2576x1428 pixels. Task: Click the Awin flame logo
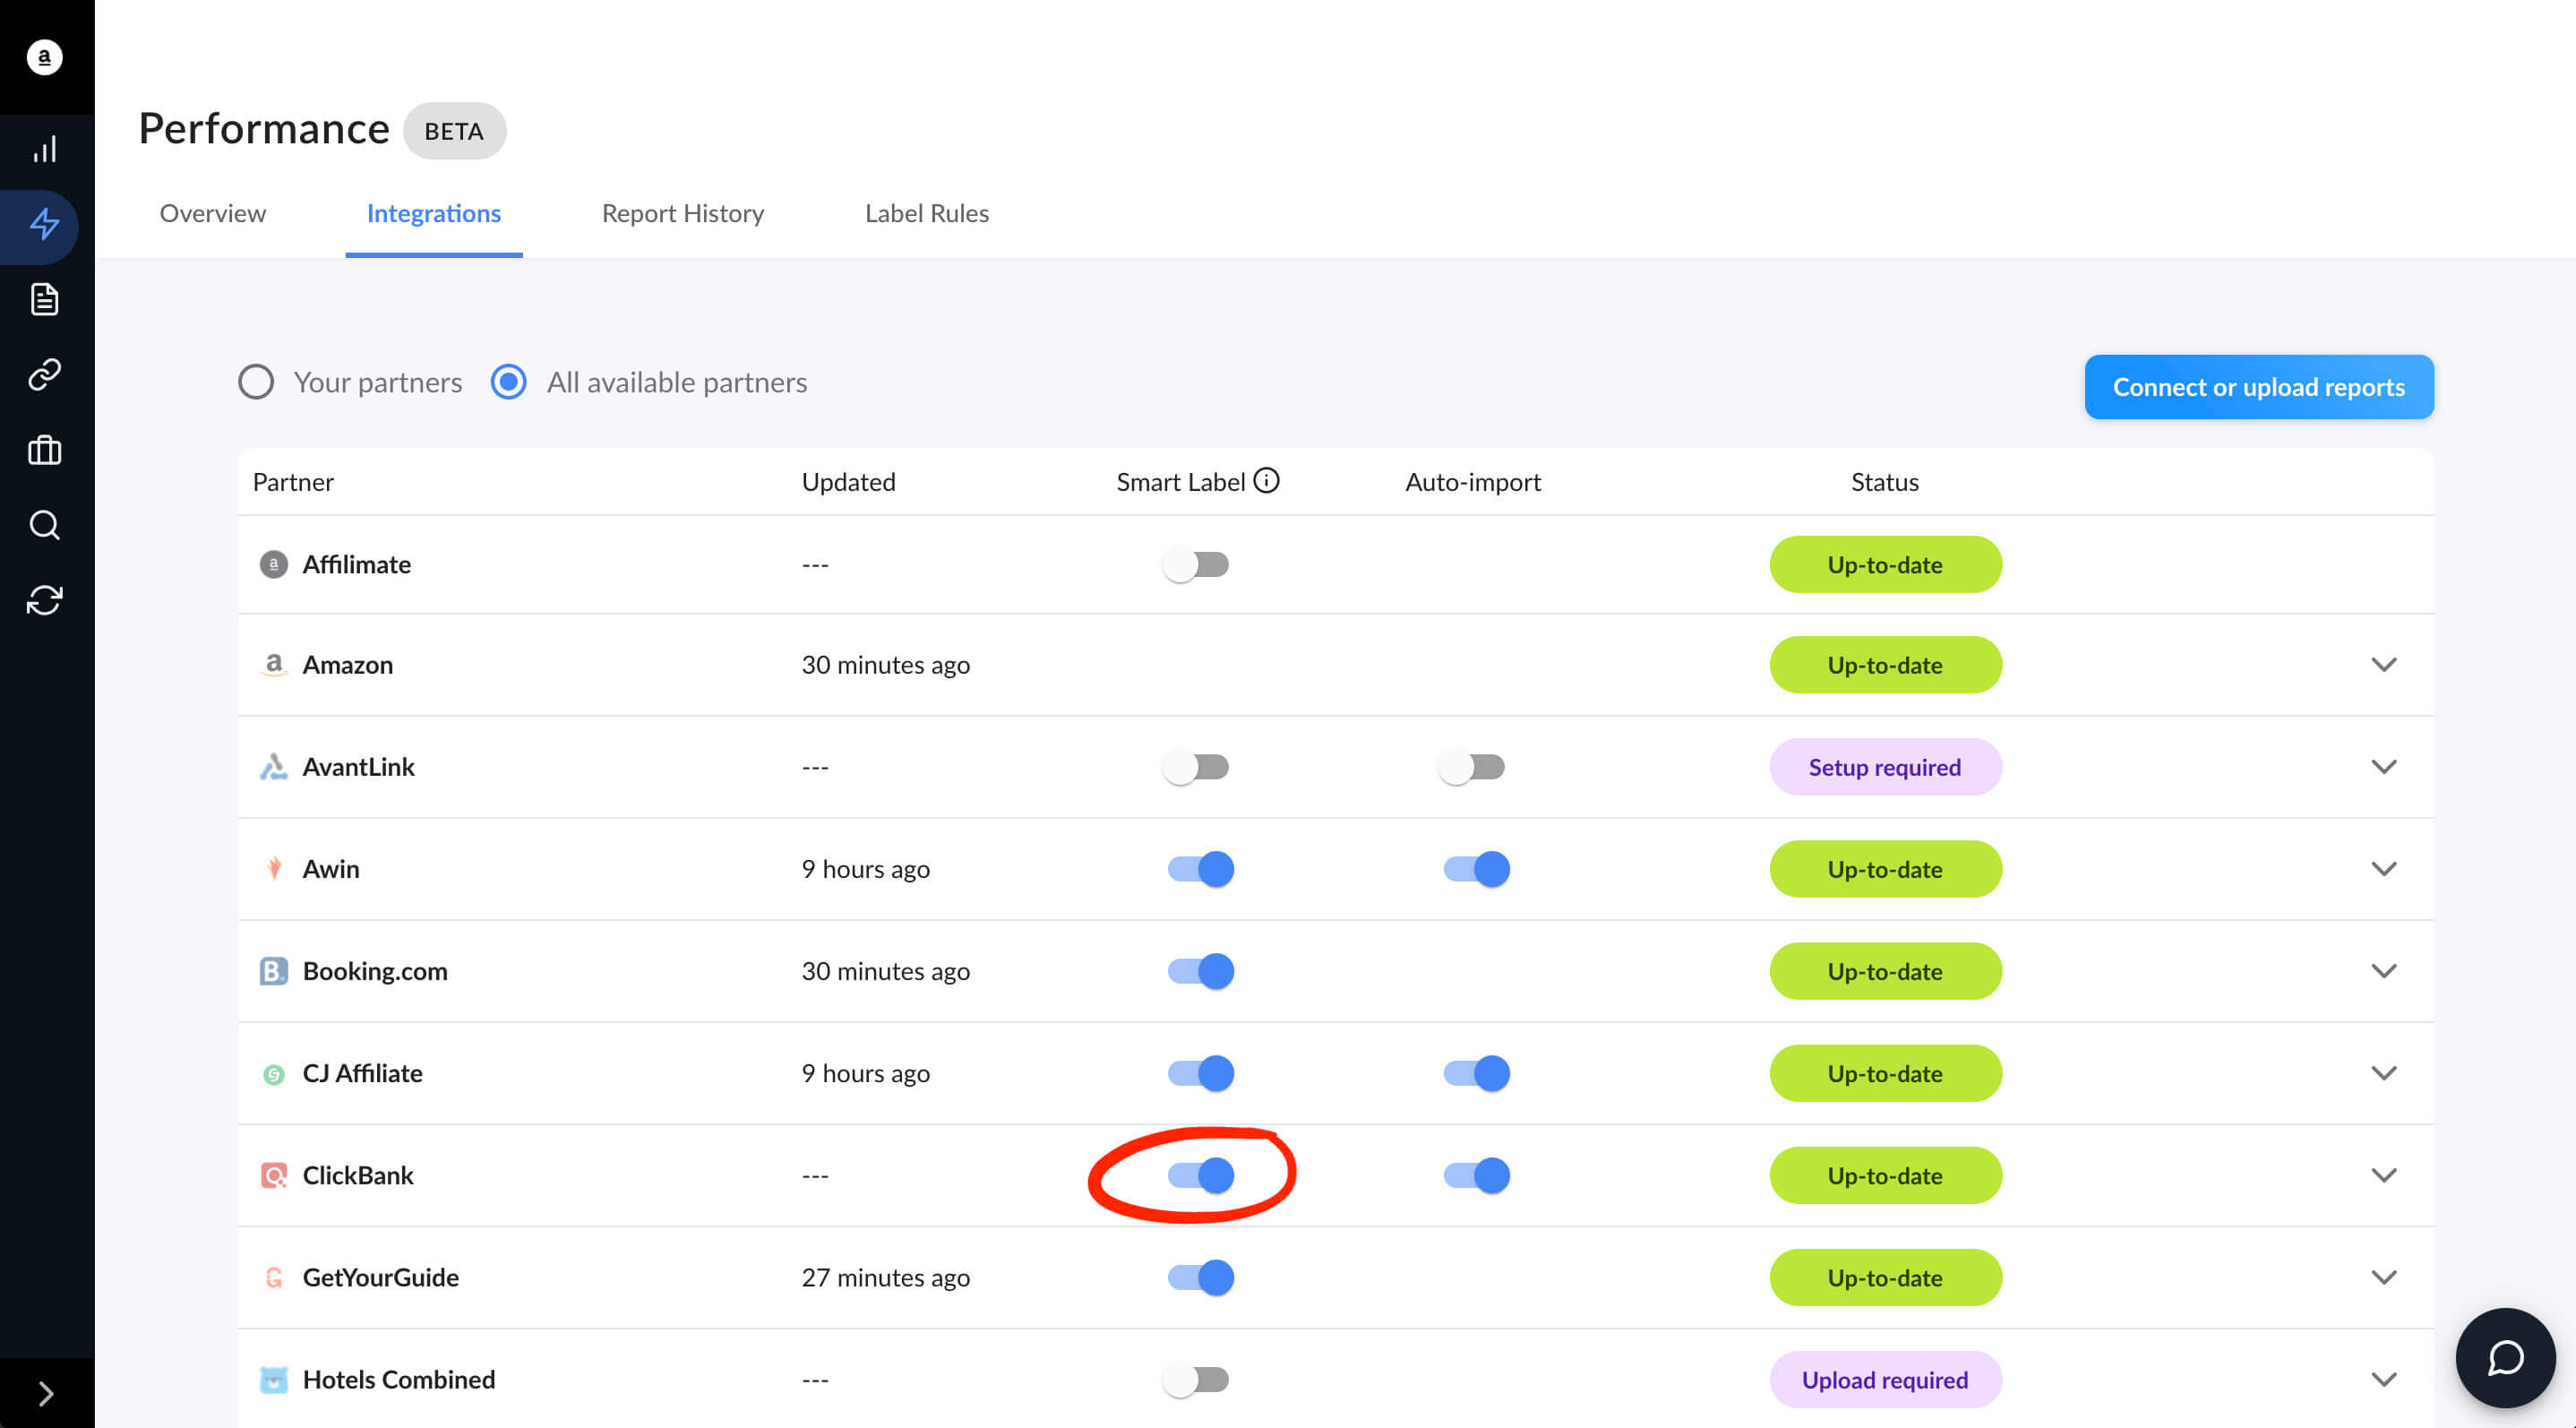click(273, 869)
